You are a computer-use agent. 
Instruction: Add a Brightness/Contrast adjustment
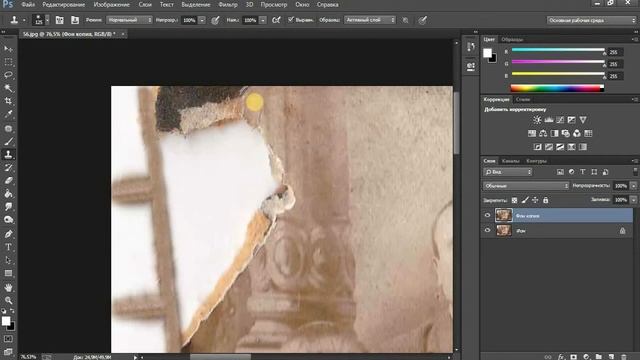pos(537,120)
